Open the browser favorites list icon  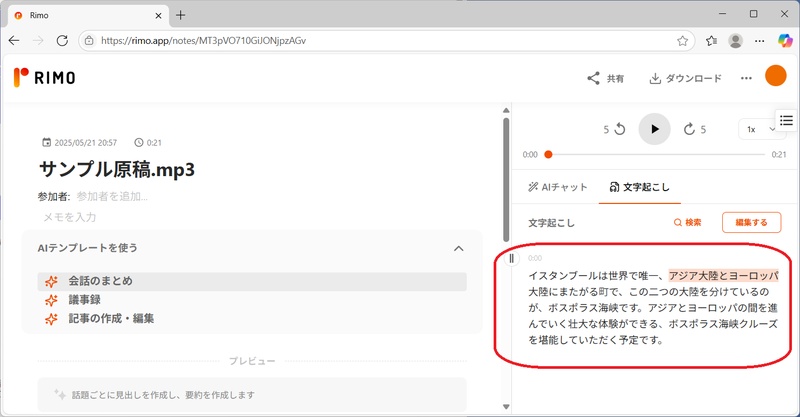tap(712, 41)
